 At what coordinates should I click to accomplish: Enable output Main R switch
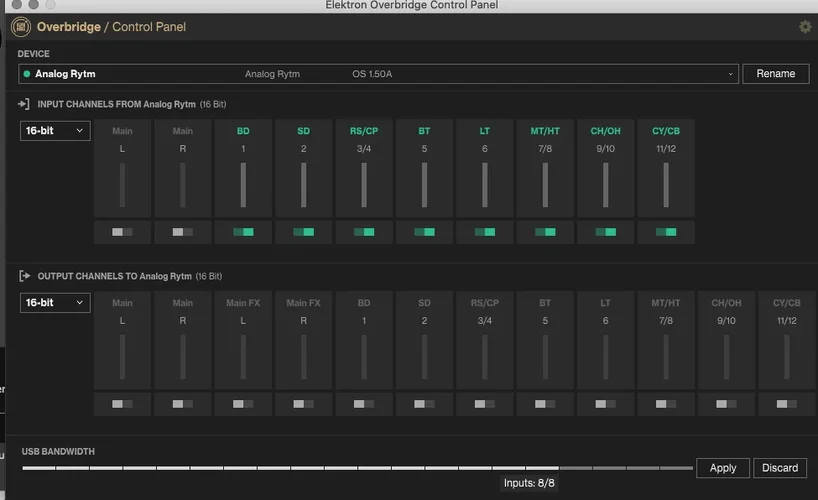[183, 404]
